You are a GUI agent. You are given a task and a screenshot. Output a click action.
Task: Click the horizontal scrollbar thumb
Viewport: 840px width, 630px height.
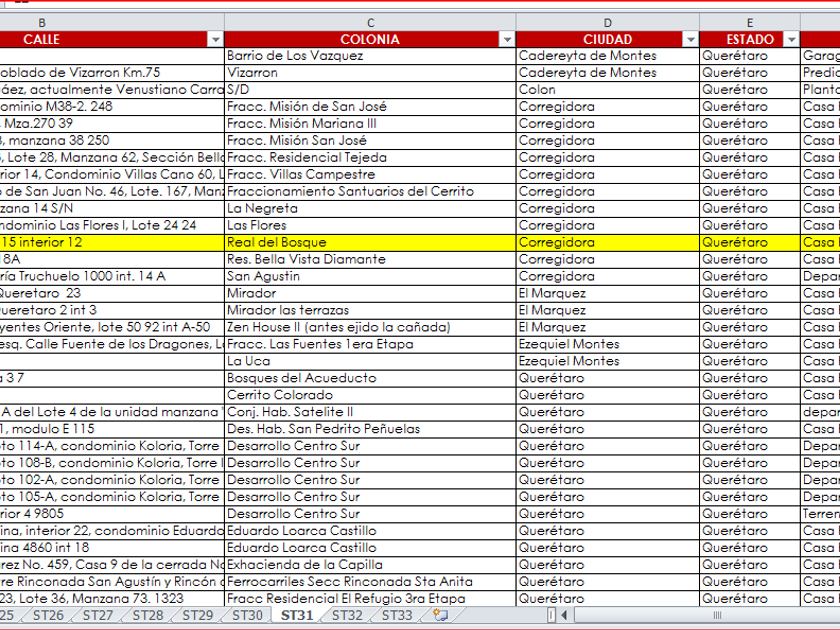click(x=717, y=615)
